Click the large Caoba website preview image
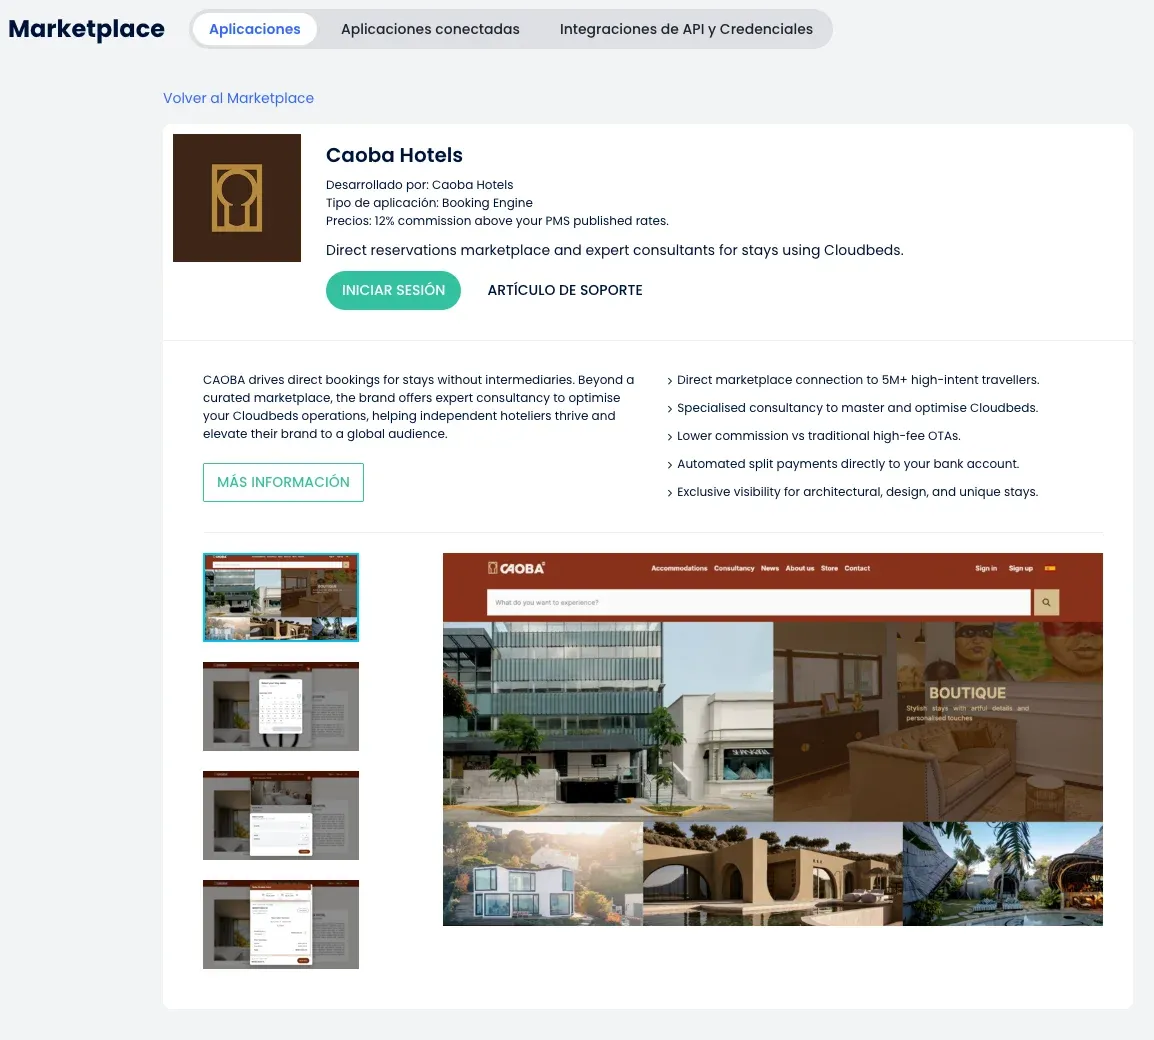Viewport: 1154px width, 1040px height. coord(773,739)
